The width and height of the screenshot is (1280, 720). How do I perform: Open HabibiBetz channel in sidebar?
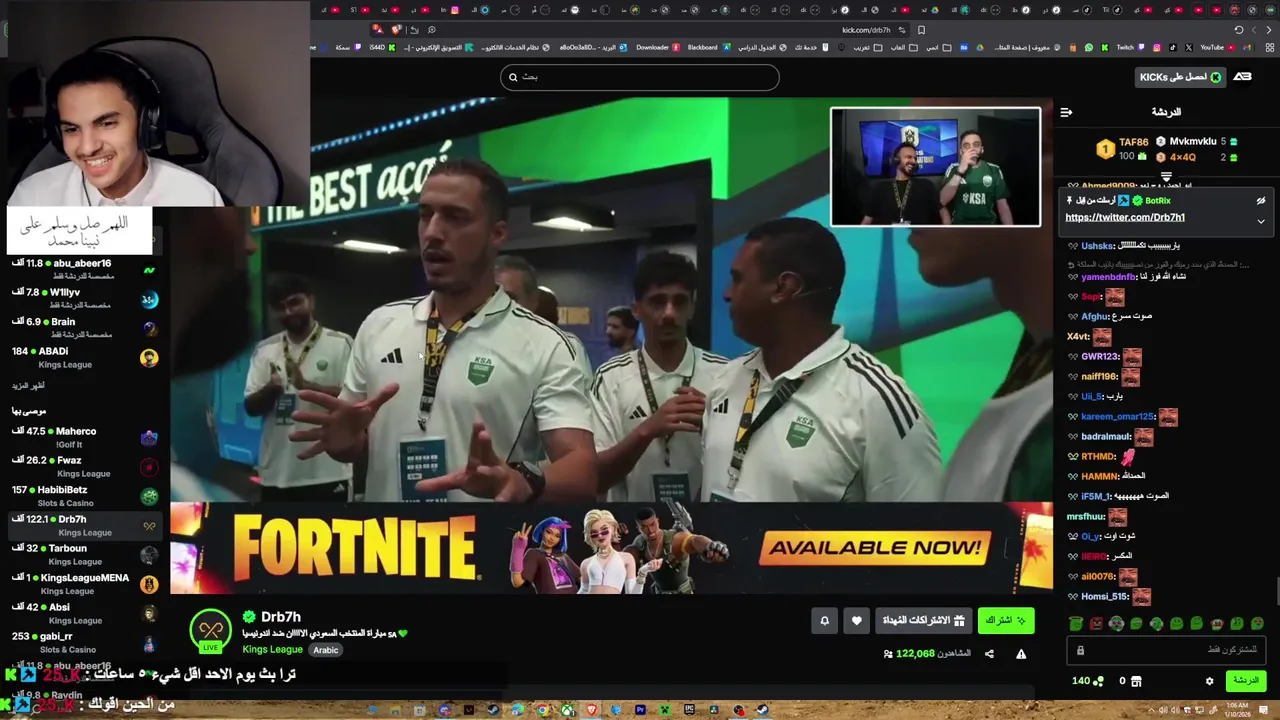pyautogui.click(x=85, y=496)
